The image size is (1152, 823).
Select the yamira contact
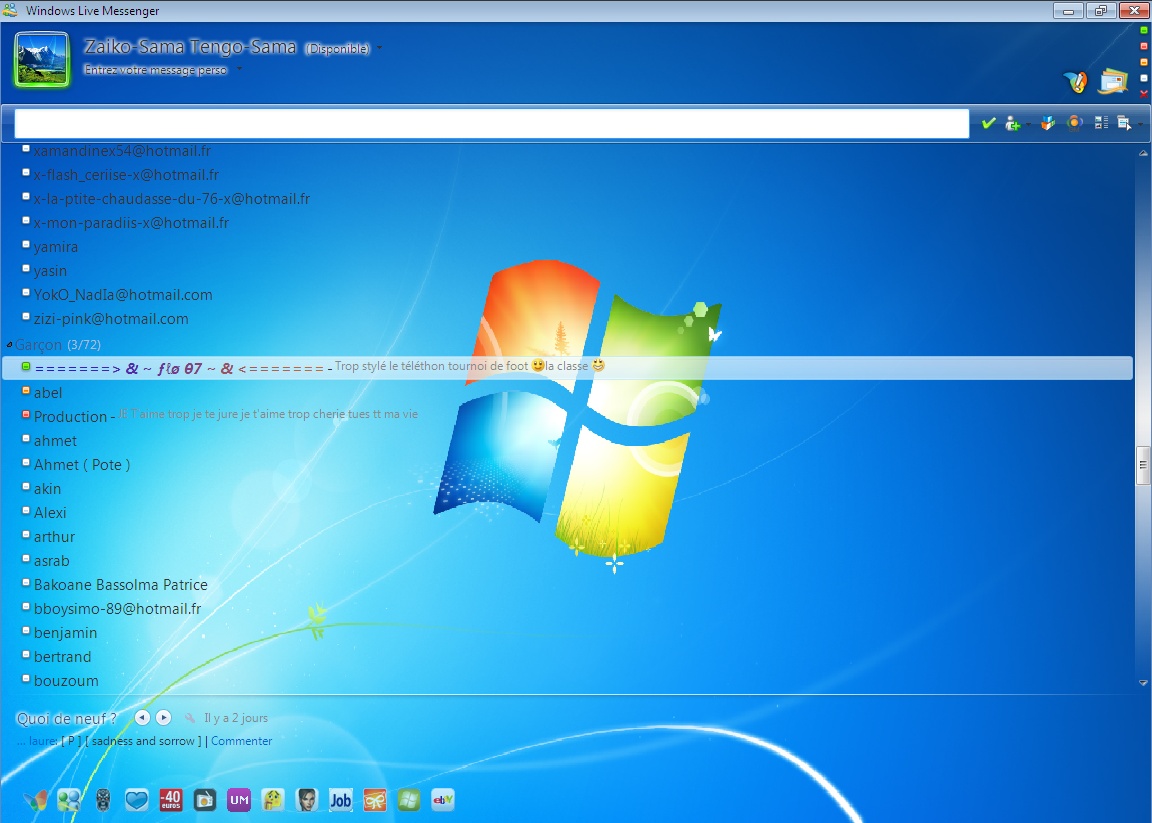pyautogui.click(x=55, y=247)
